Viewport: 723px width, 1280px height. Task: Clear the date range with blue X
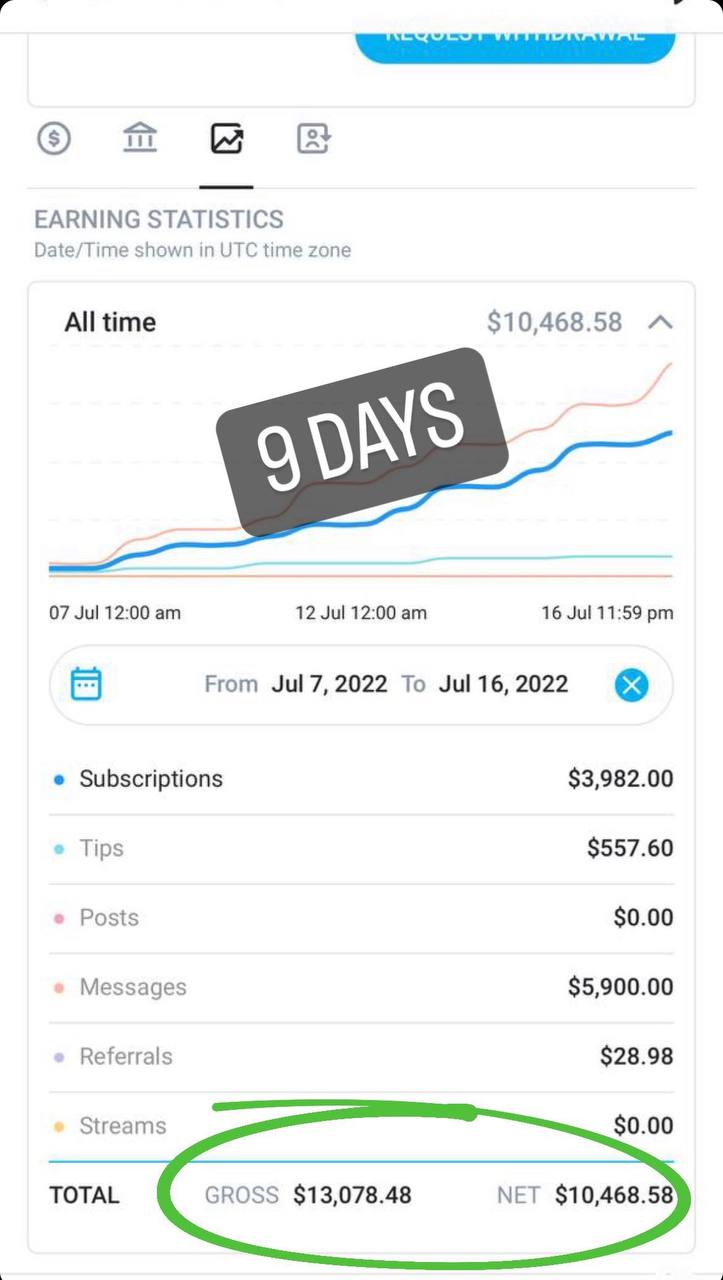tap(631, 685)
